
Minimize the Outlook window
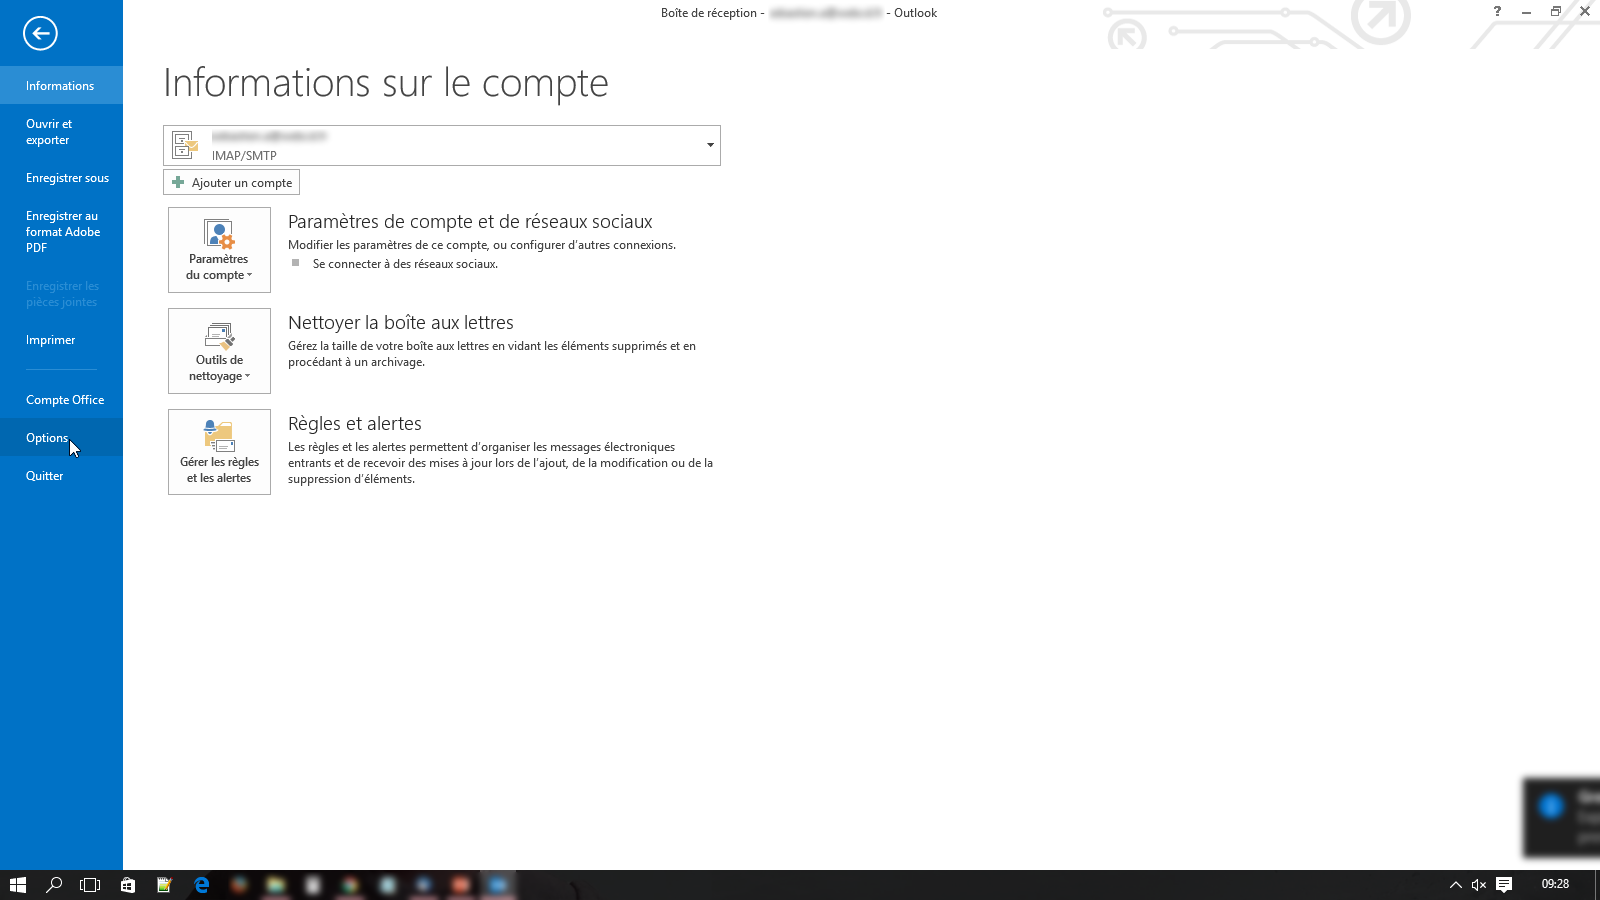point(1526,12)
